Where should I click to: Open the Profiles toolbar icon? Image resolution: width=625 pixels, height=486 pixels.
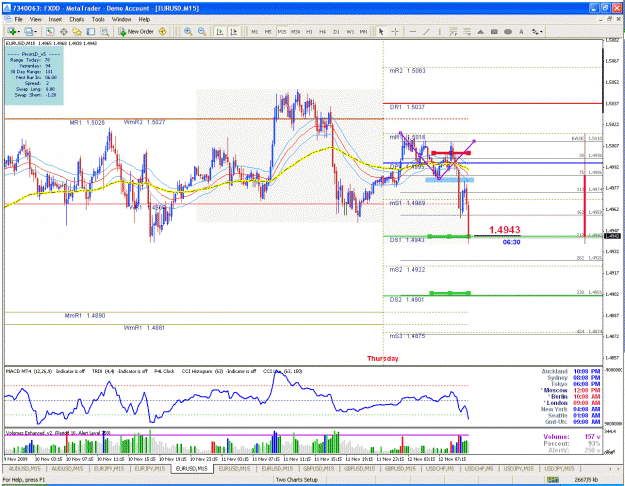pos(28,31)
